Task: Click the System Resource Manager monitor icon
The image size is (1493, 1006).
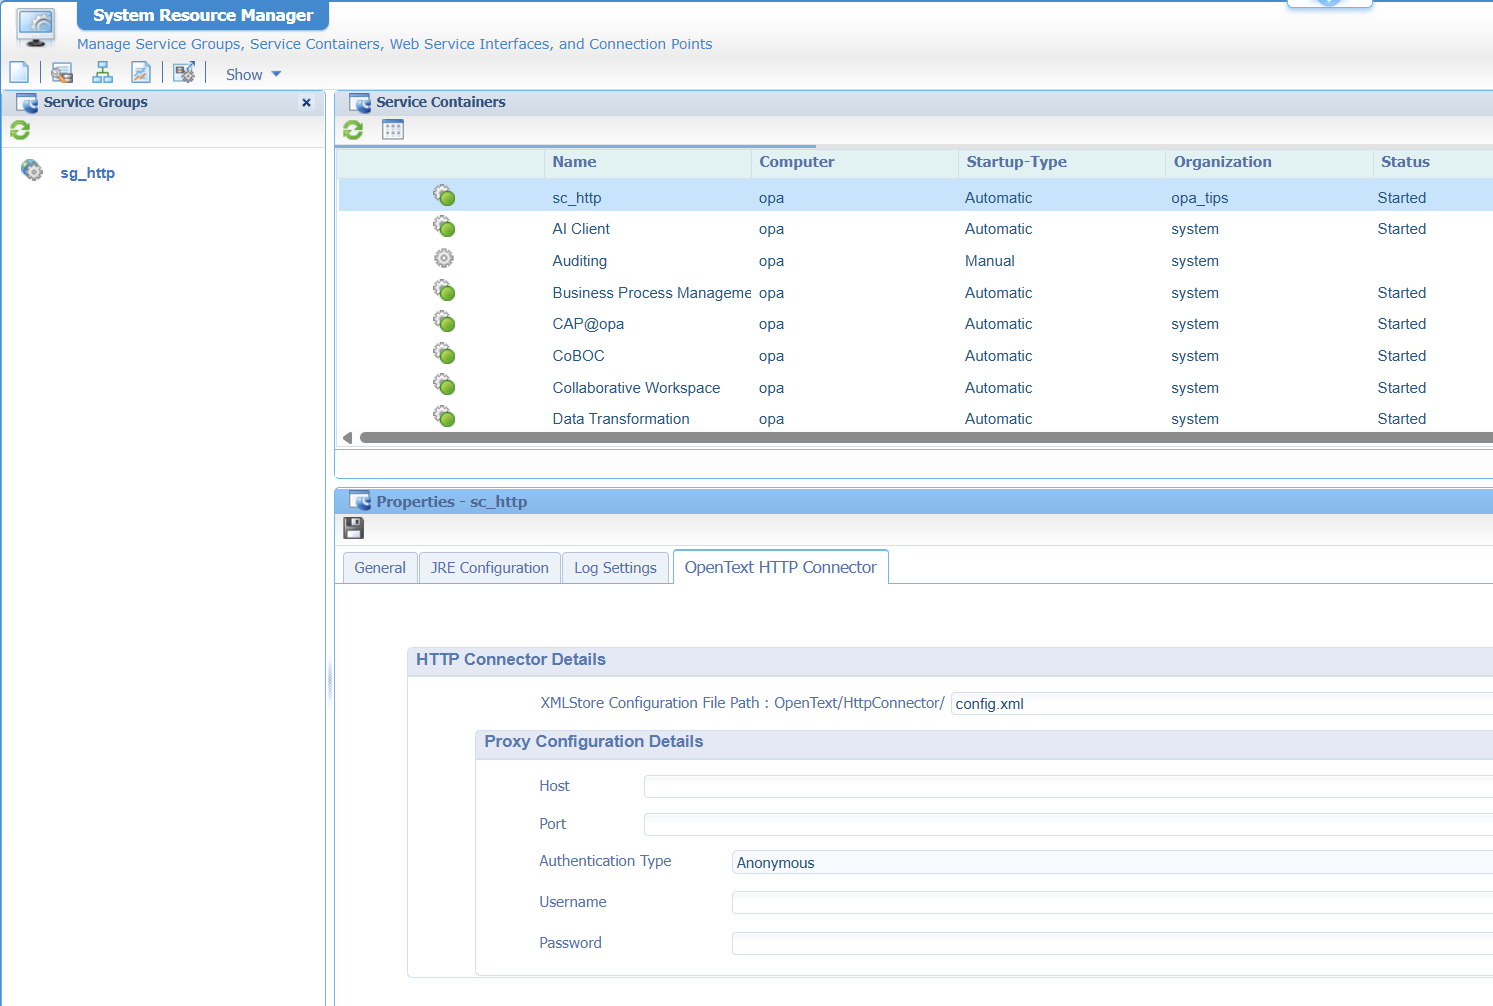Action: click(x=36, y=27)
